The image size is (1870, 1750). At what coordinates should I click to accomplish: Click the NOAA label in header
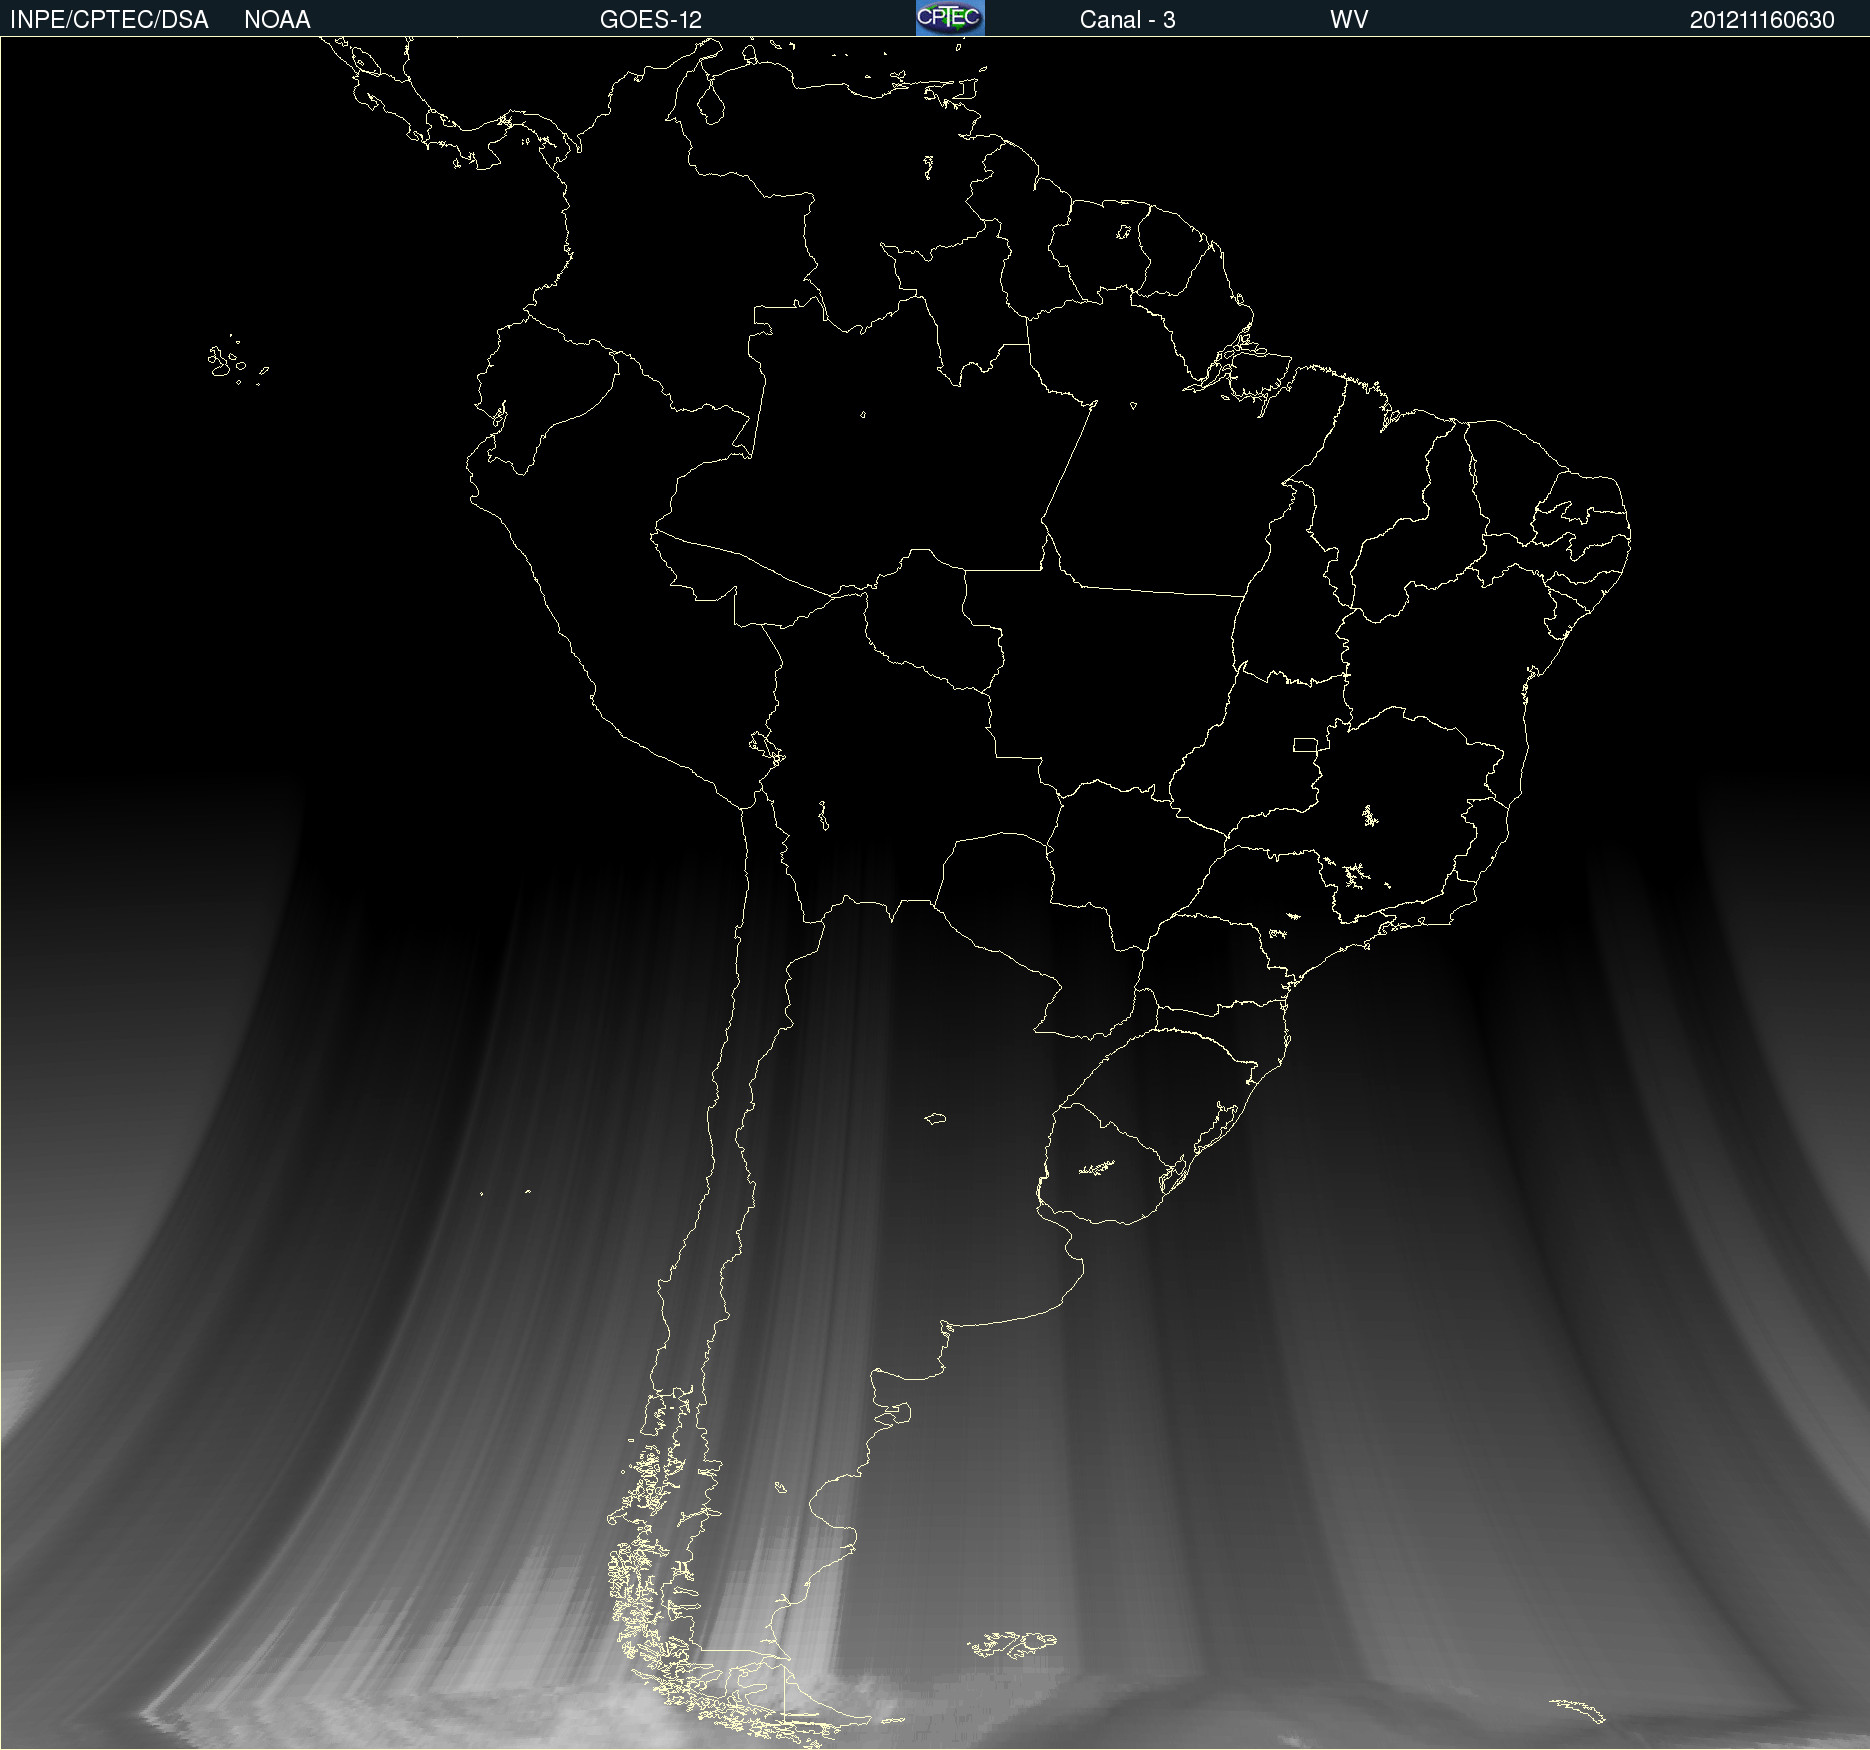point(277,20)
